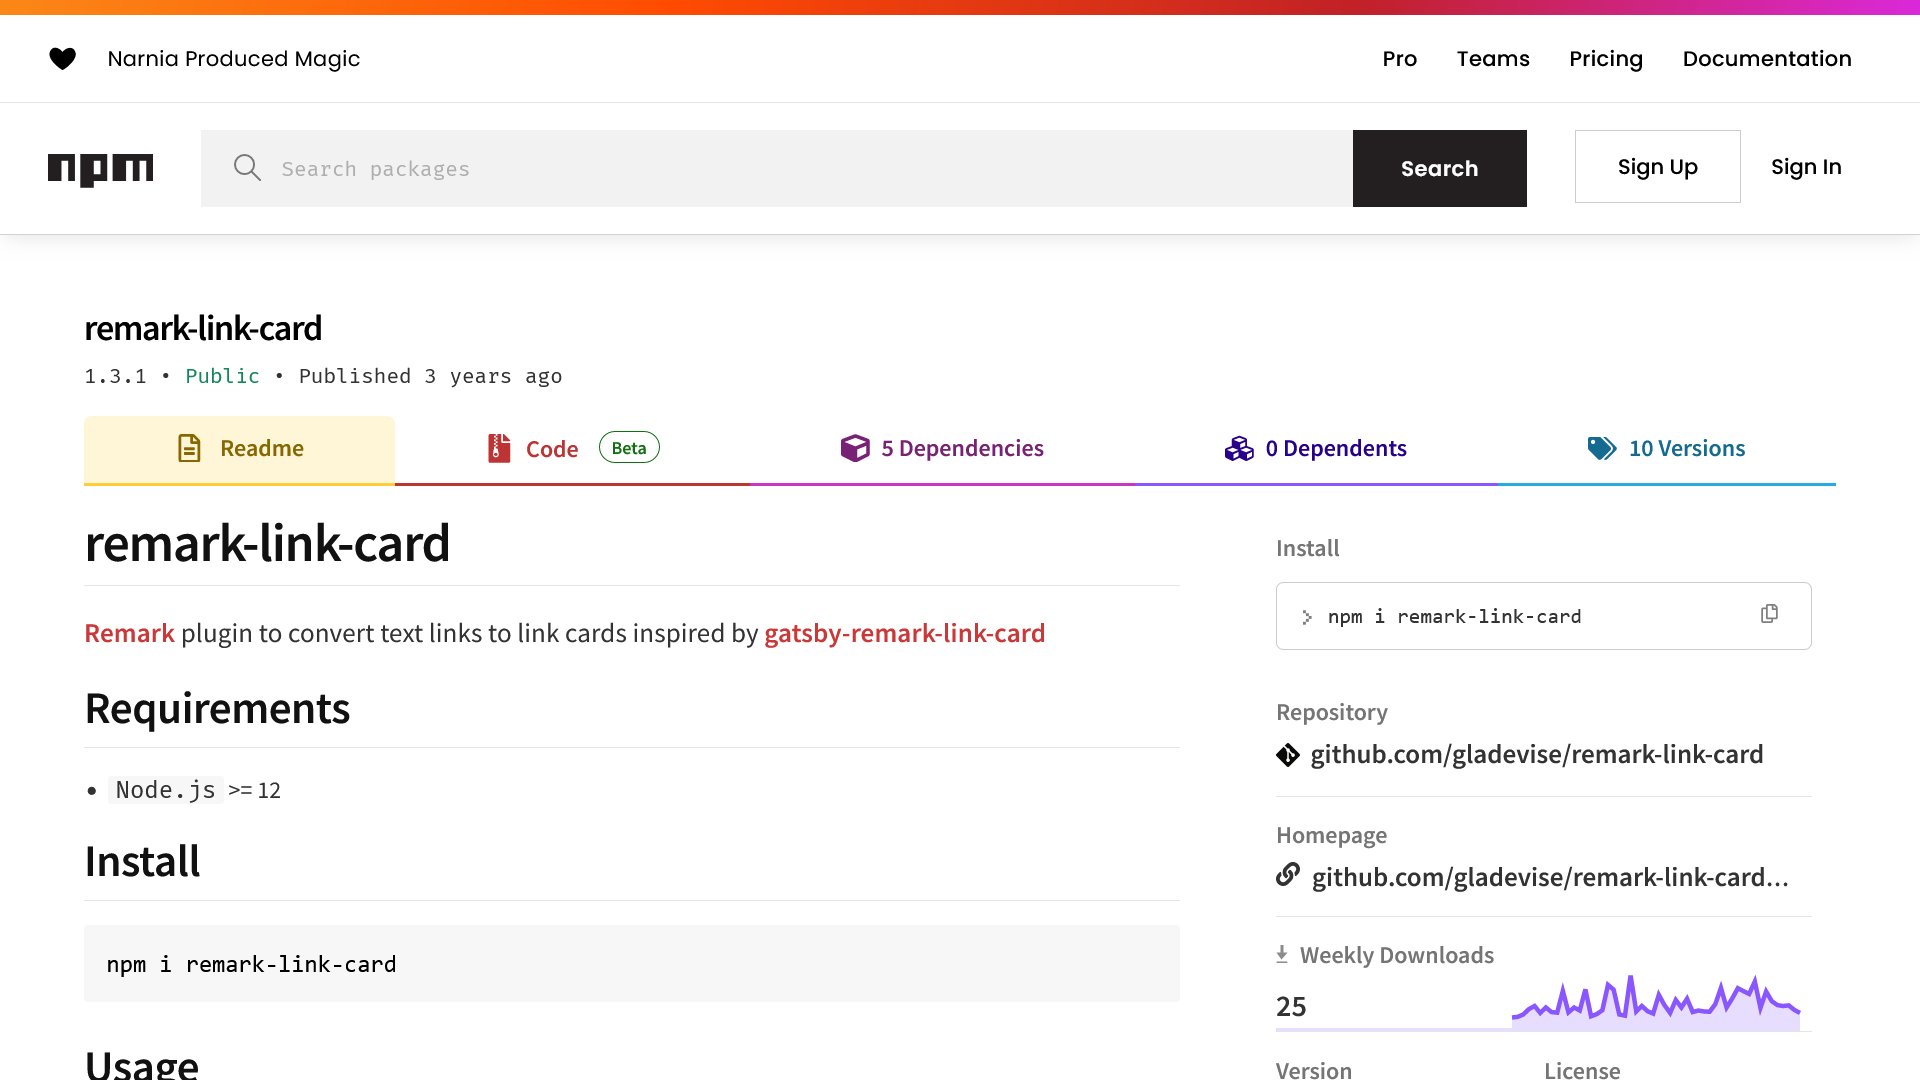This screenshot has width=1920, height=1080.
Task: Open Teams in top navigation
Action: (x=1493, y=59)
